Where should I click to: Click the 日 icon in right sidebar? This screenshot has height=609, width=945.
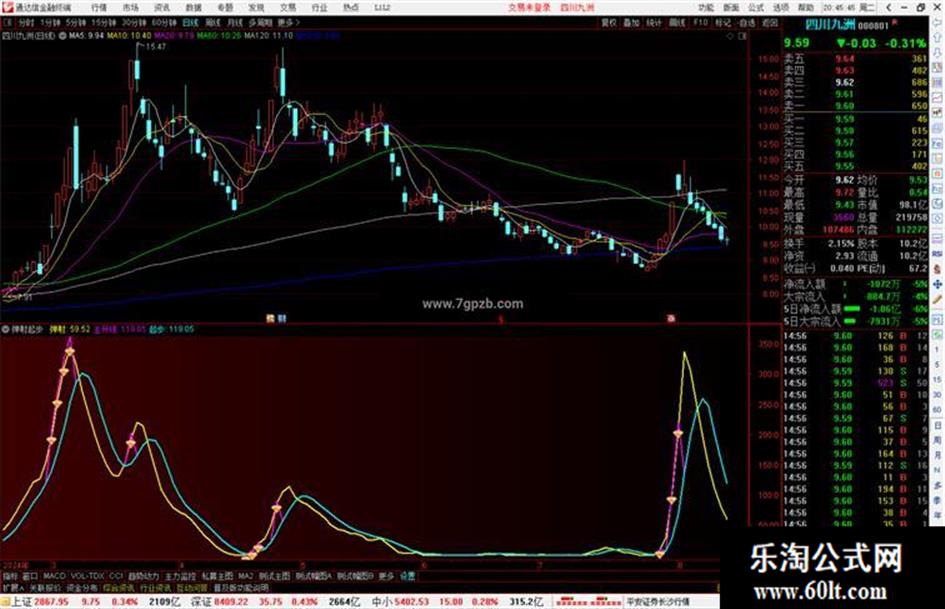[x=937, y=426]
